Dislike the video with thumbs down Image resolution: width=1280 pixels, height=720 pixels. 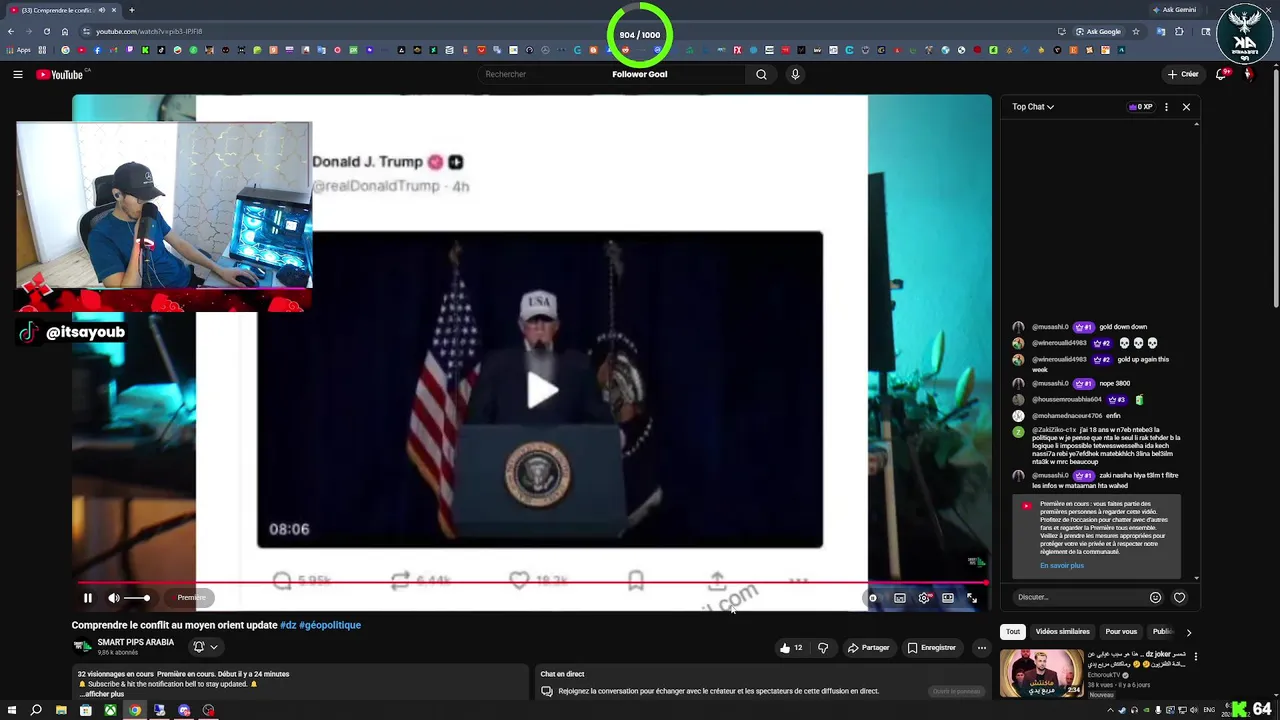823,648
